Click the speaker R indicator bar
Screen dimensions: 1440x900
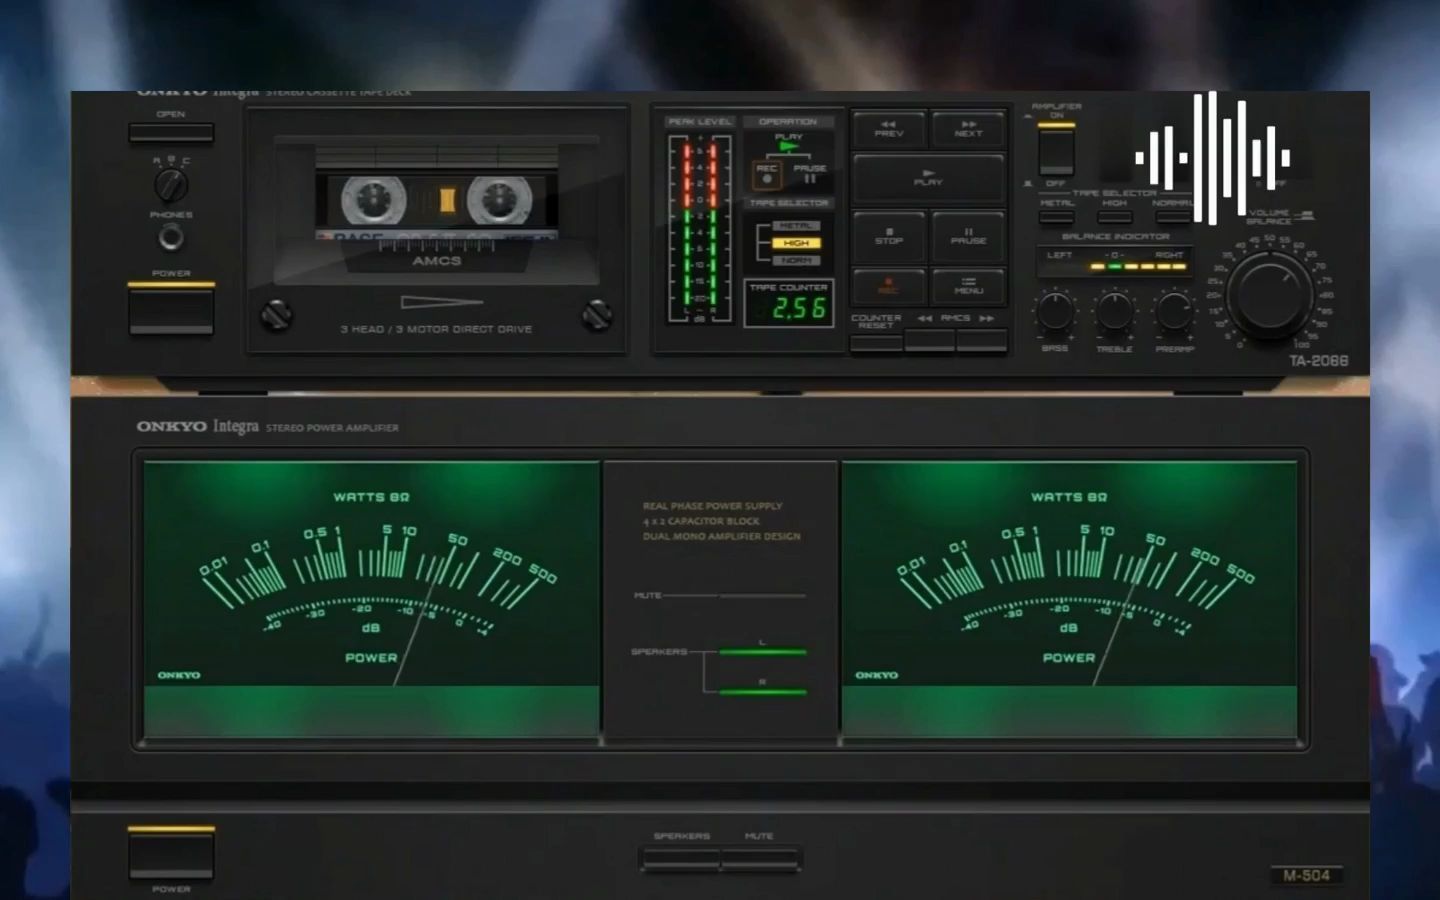click(x=762, y=692)
